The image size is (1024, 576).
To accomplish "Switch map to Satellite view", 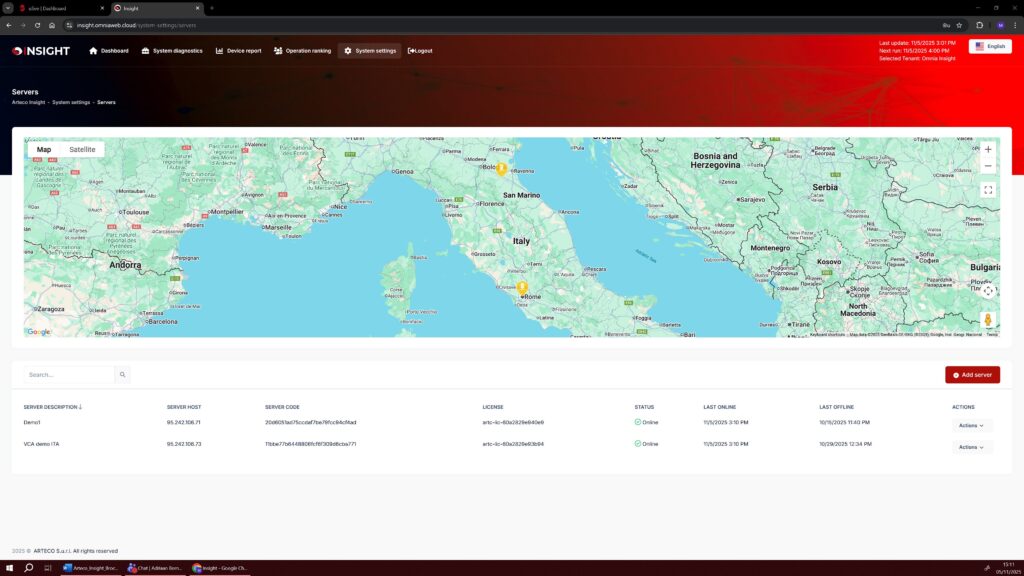I will [x=82, y=149].
